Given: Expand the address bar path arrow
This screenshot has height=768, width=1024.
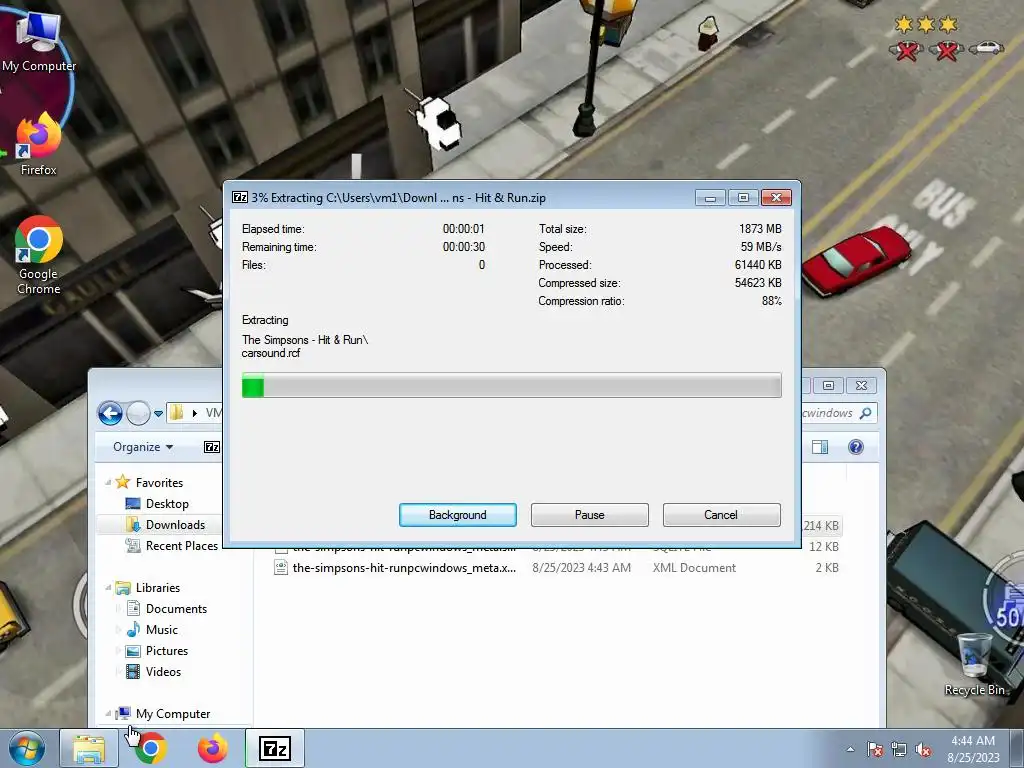Looking at the screenshot, I should pyautogui.click(x=195, y=413).
